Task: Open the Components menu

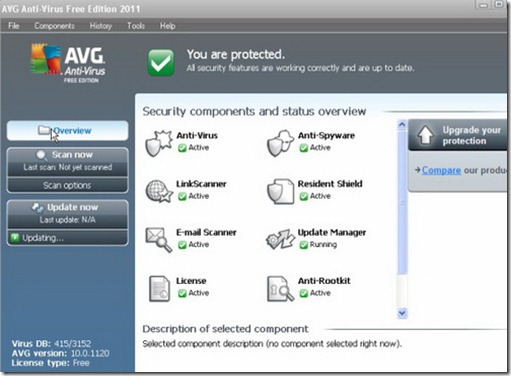Action: 54,26
